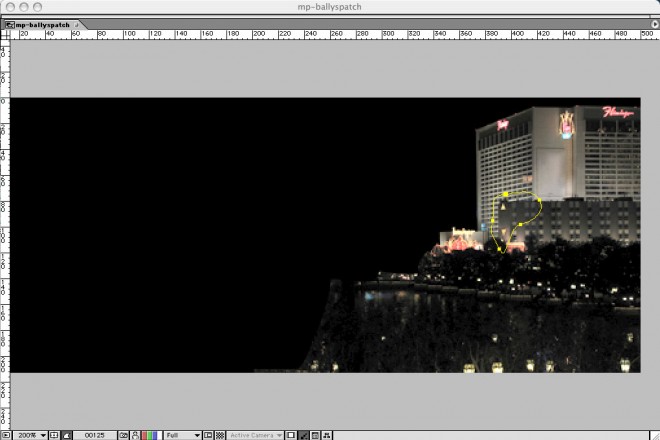Viewport: 660px width, 440px height.
Task: Click the current time 00125 display
Action: pos(96,435)
